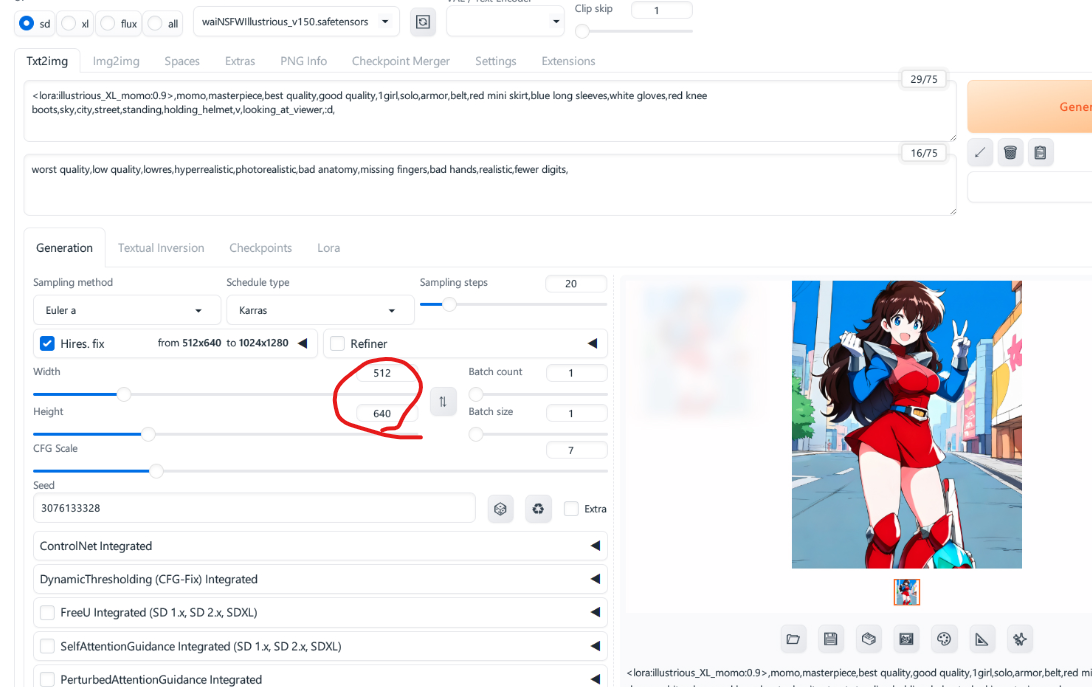
Task: Open the Extensions tab
Action: click(x=568, y=61)
